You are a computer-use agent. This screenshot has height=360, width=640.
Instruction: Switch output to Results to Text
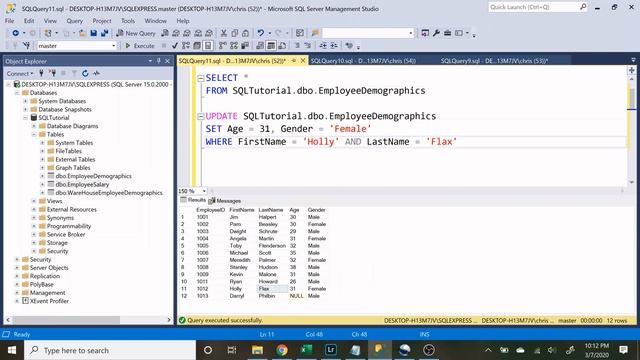(260, 46)
